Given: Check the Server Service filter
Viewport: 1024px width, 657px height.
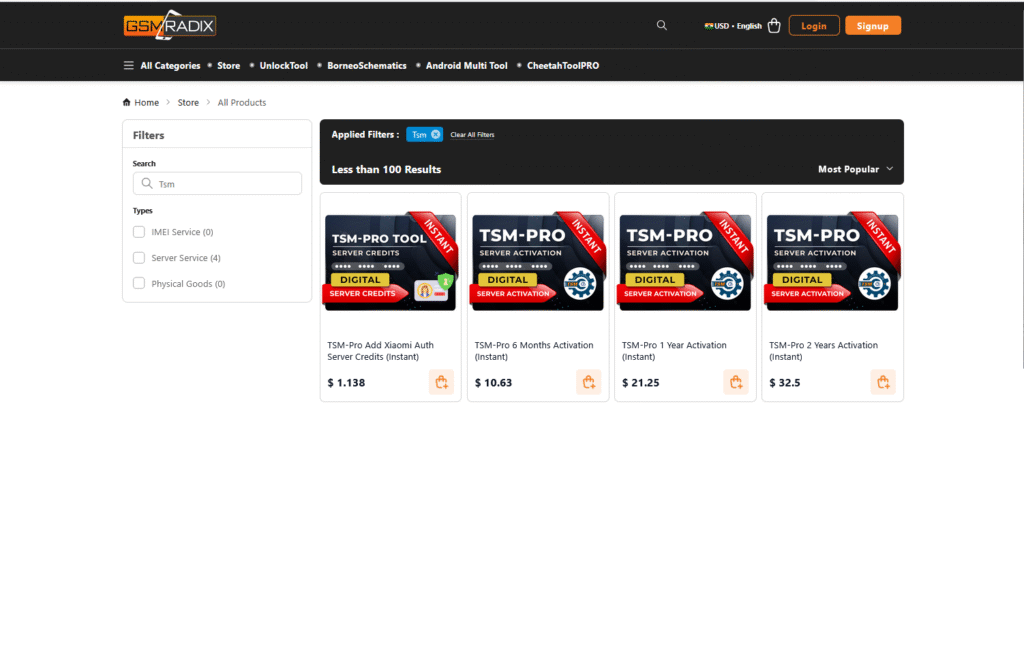Looking at the screenshot, I should pyautogui.click(x=139, y=258).
